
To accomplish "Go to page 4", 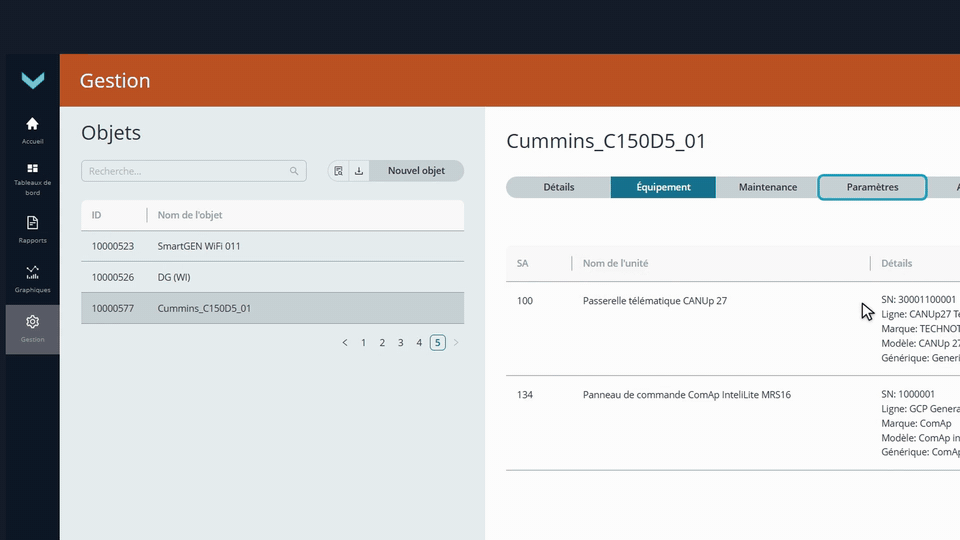I will pos(419,342).
